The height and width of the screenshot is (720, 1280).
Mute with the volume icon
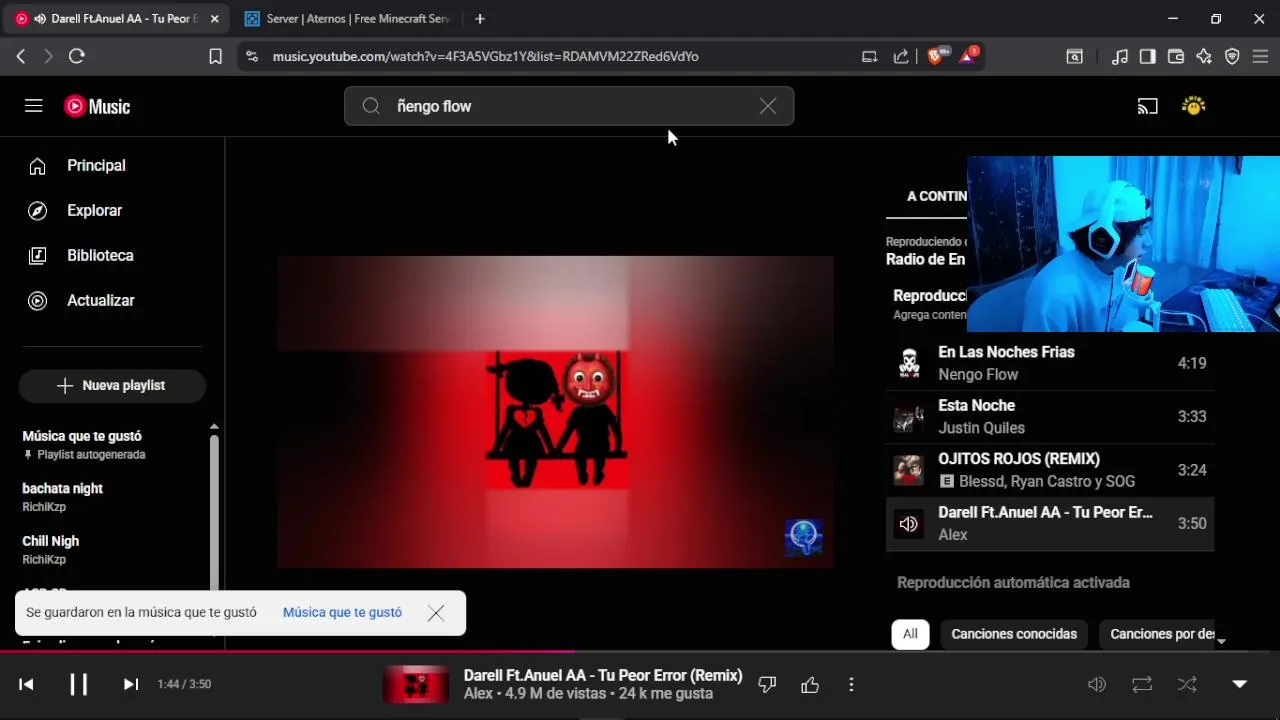pos(1097,685)
